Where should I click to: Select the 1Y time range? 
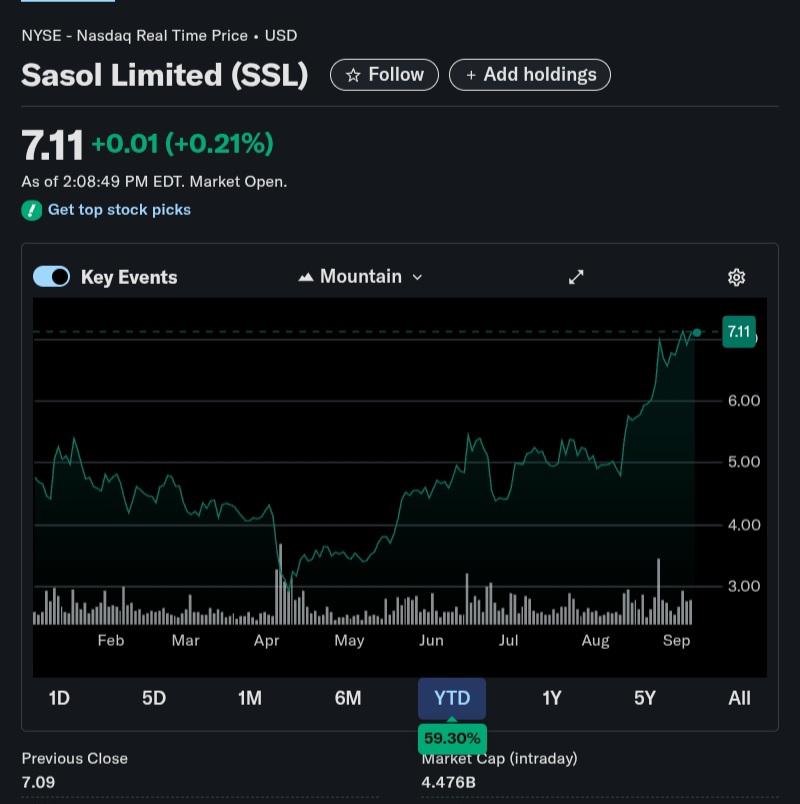[x=552, y=698]
